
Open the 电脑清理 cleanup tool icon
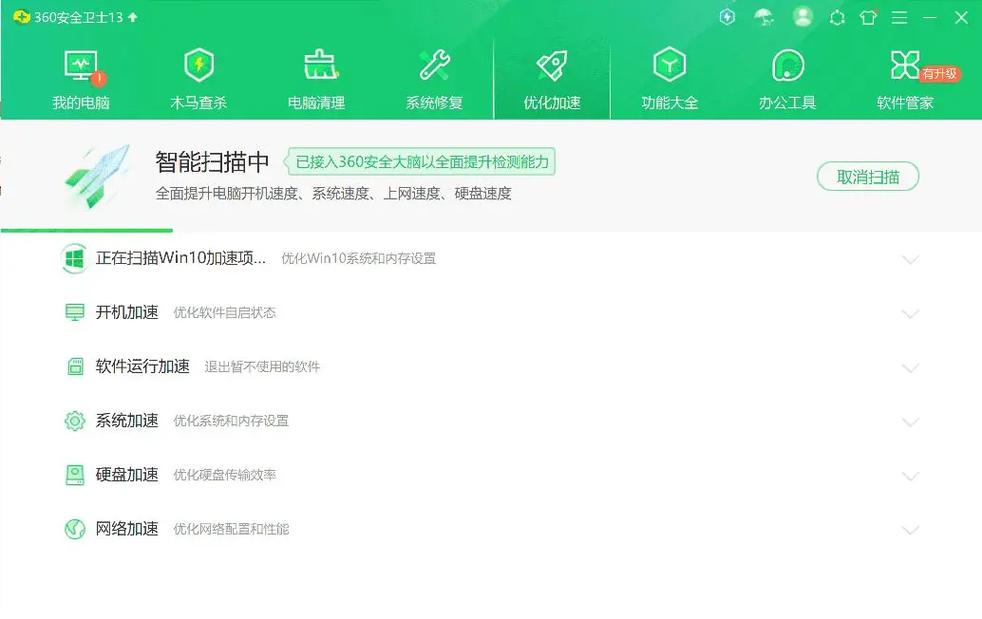(316, 62)
